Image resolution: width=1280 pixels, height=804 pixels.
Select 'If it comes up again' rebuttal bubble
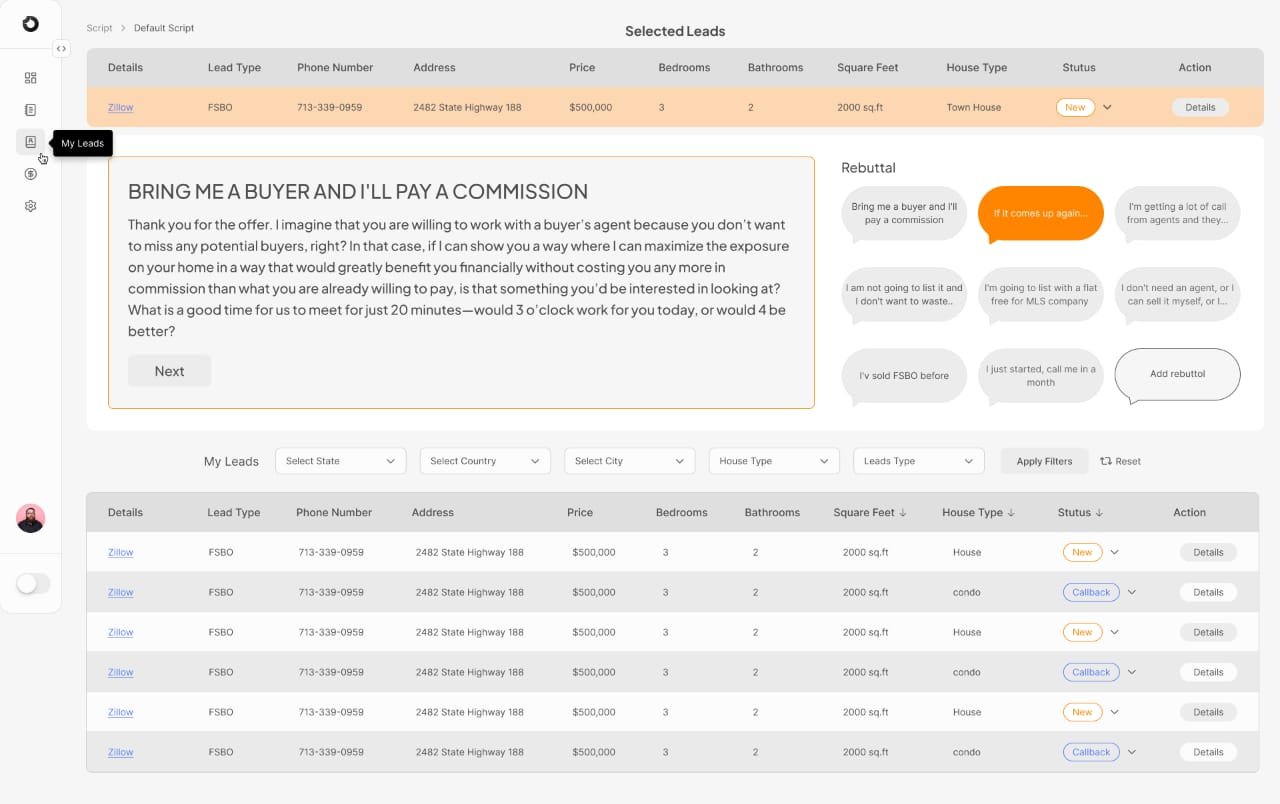click(x=1040, y=214)
